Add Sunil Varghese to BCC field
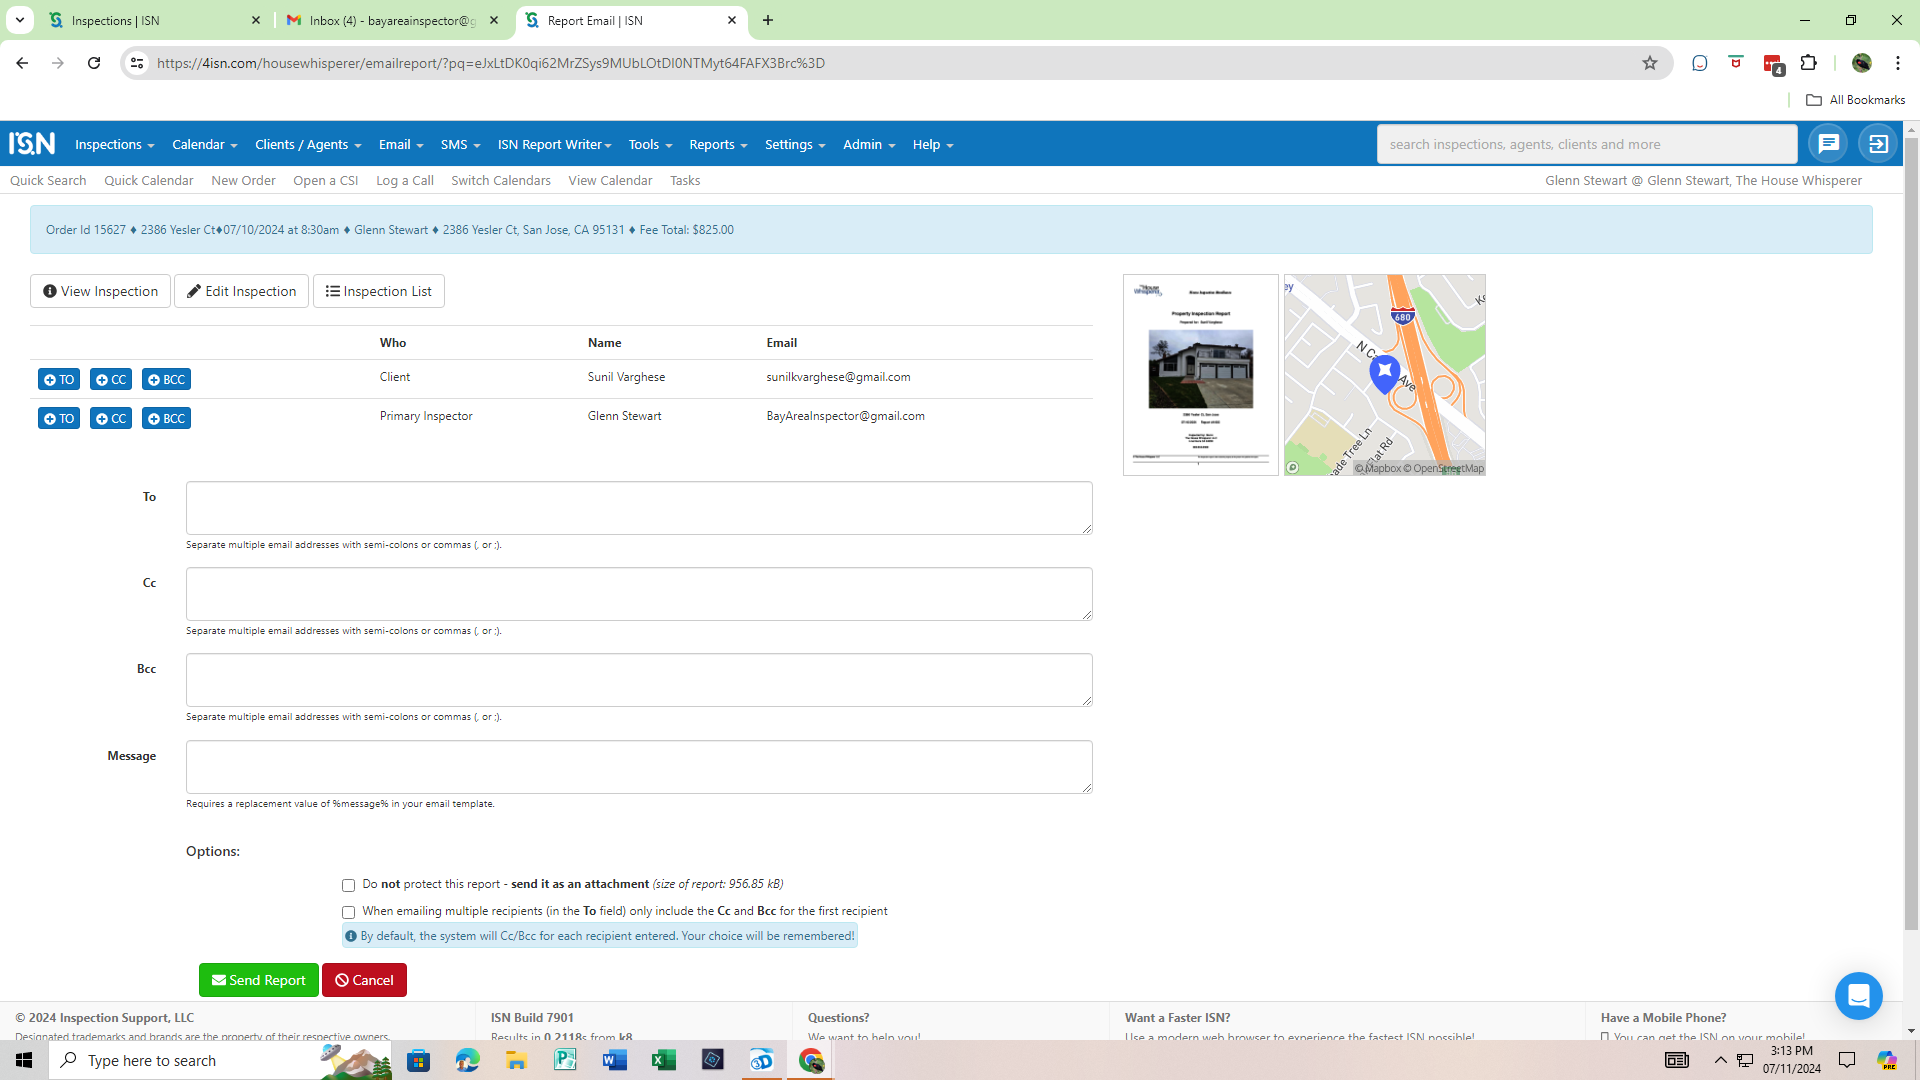This screenshot has height=1080, width=1920. tap(166, 379)
